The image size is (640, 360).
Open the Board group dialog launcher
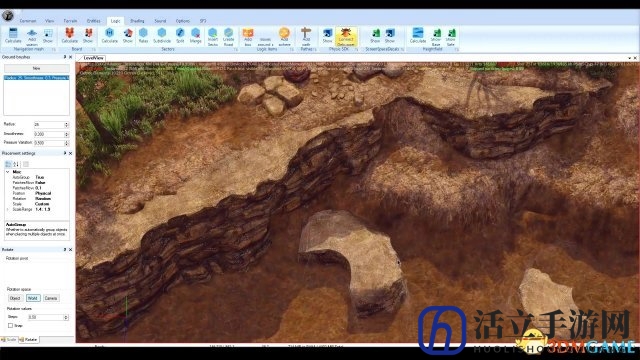[94, 49]
